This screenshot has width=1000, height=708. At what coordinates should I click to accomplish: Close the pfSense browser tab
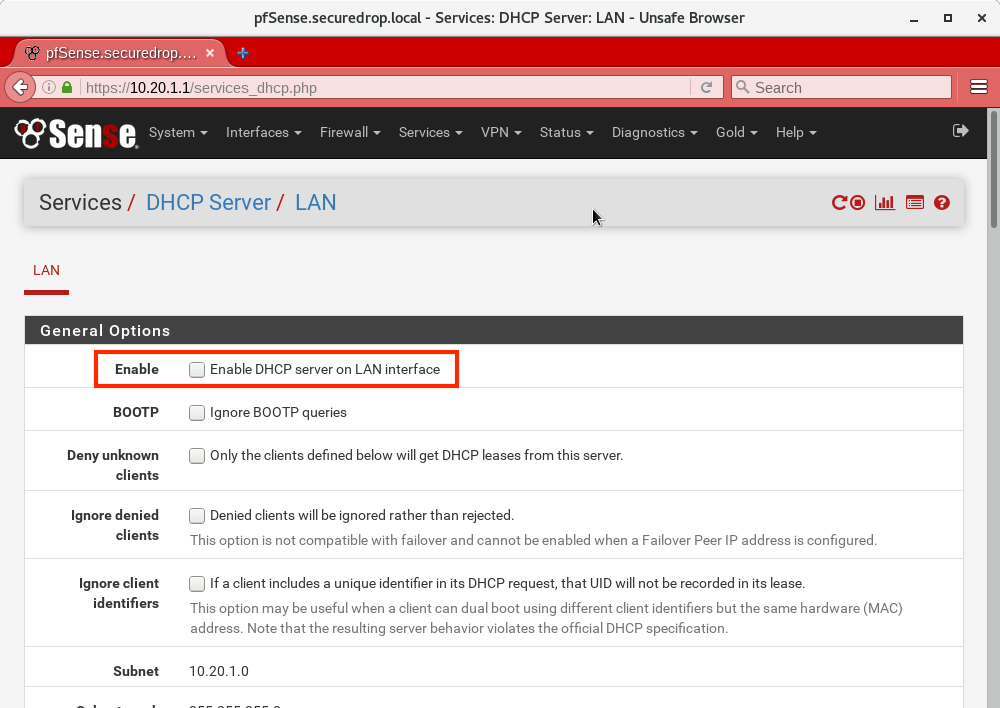[210, 53]
